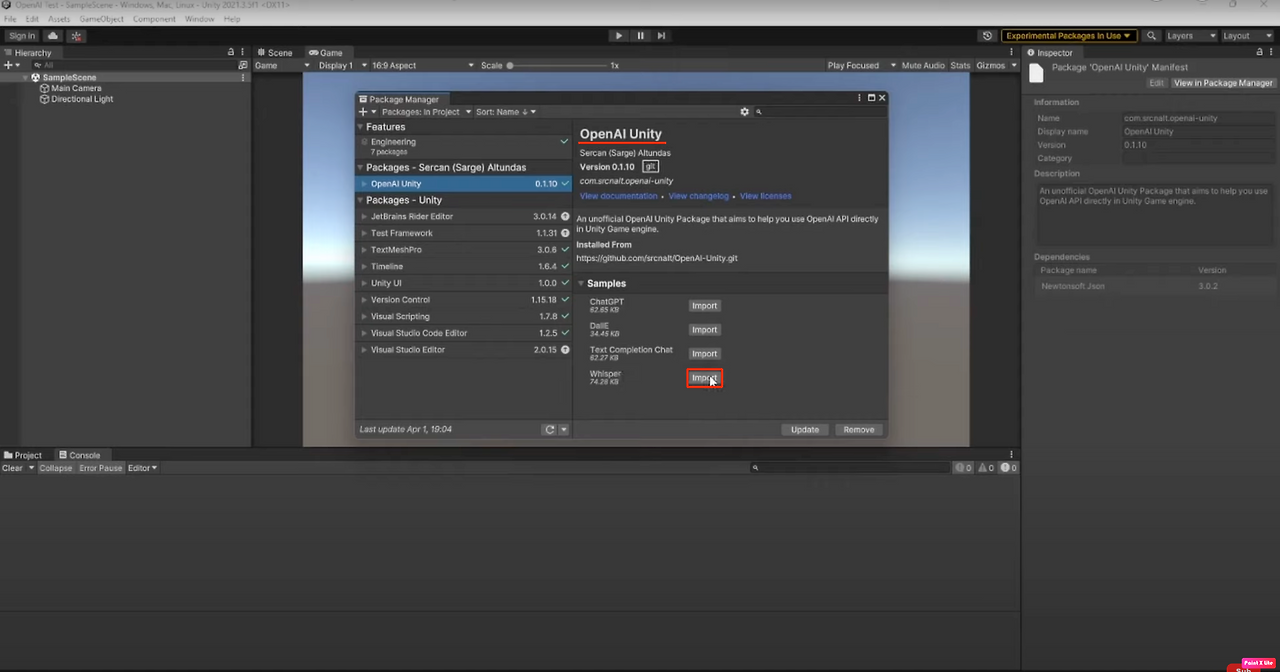1280x672 pixels.
Task: Toggle Mute Audio in the Game view
Action: [x=921, y=64]
